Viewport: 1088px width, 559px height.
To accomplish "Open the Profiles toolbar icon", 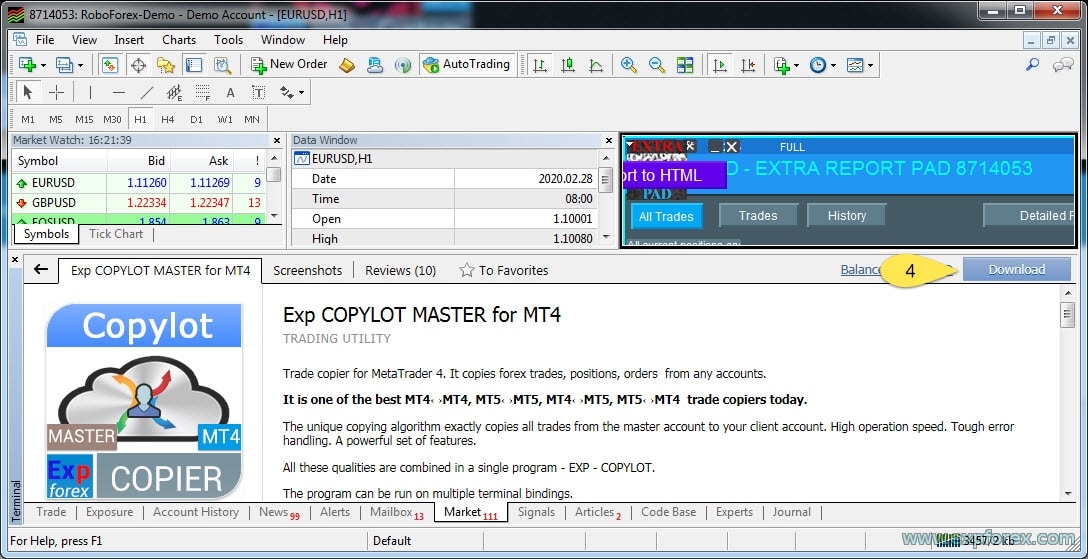I will click(x=64, y=64).
